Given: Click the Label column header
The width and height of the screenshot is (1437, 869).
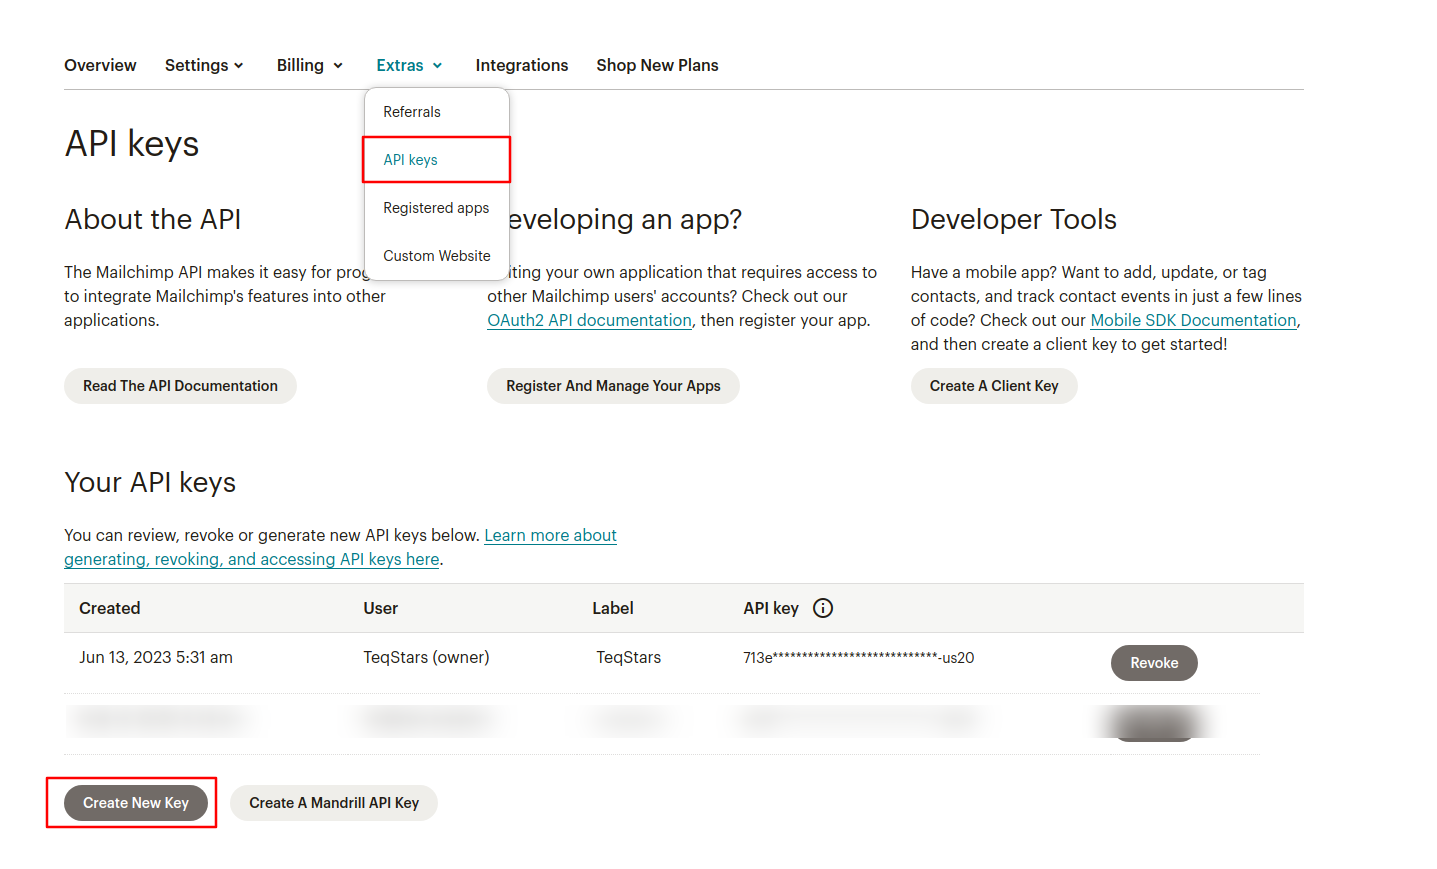Looking at the screenshot, I should coord(613,608).
